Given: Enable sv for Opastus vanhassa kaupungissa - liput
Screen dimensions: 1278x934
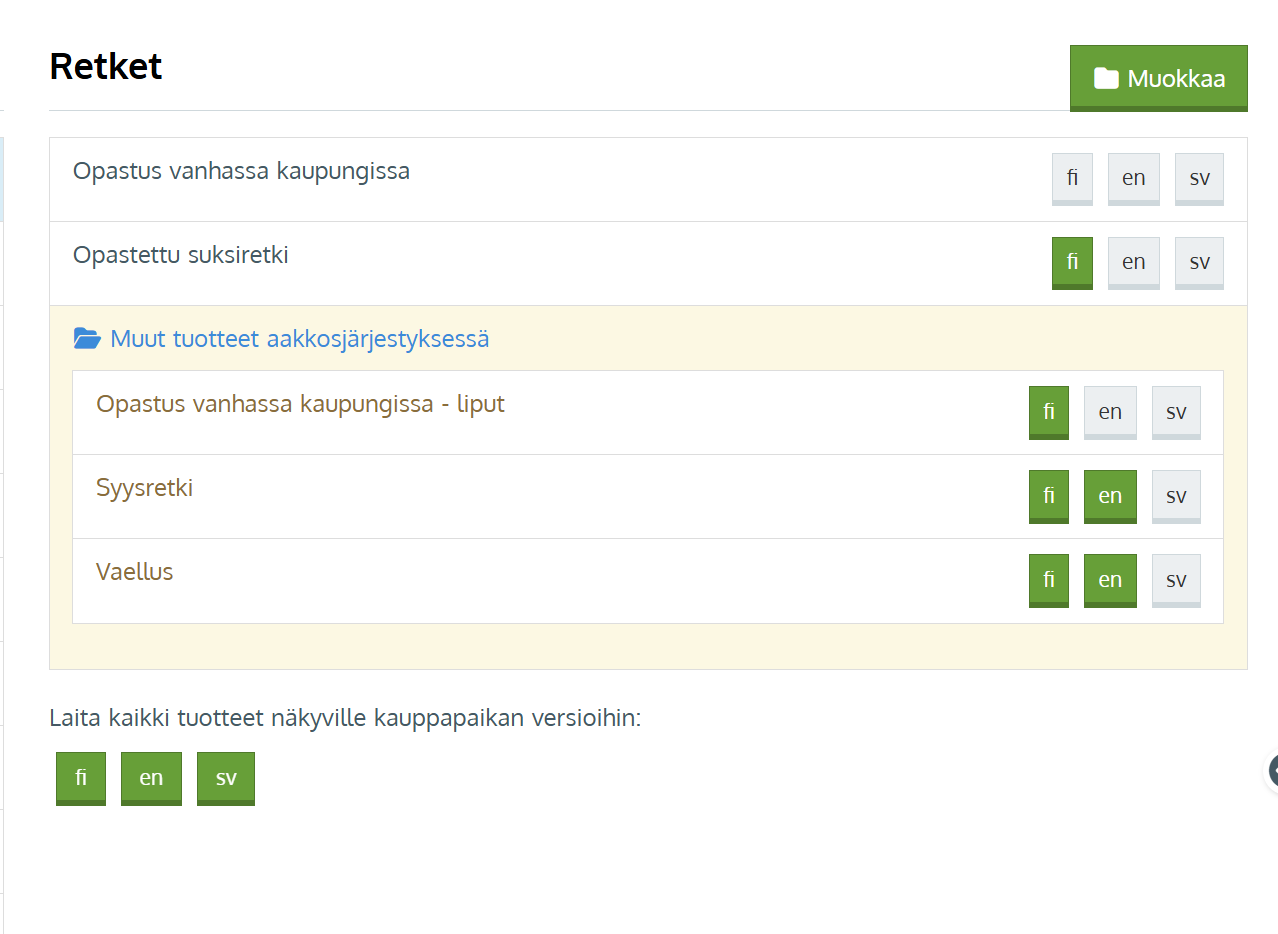Looking at the screenshot, I should tap(1175, 411).
